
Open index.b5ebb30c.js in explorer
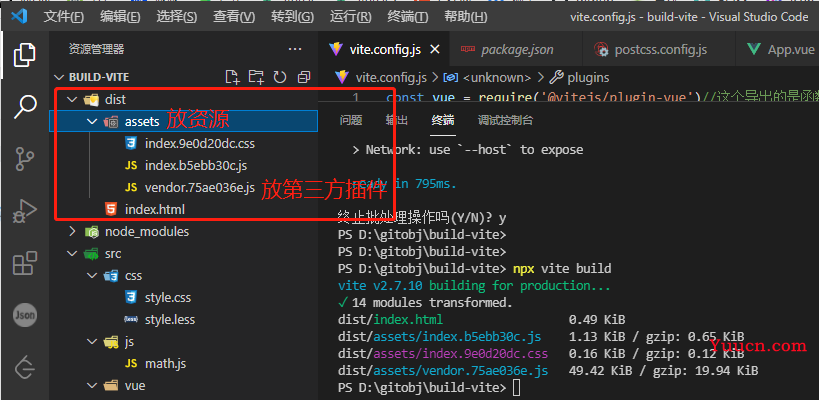tap(196, 166)
